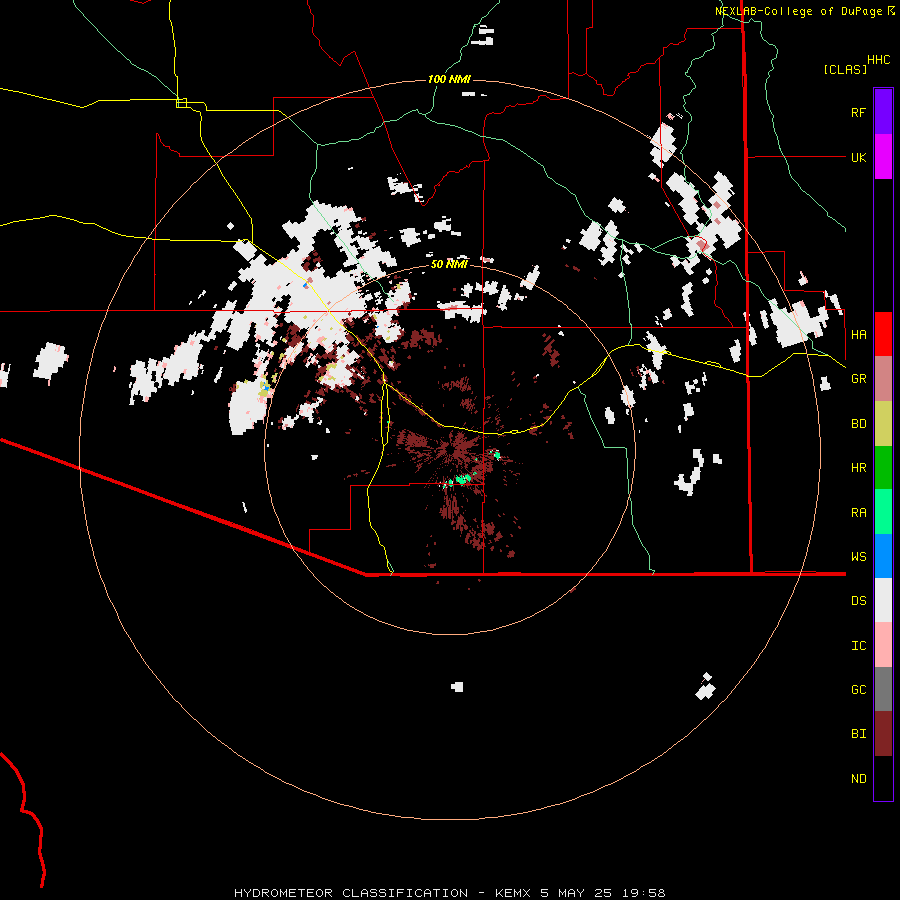Click the BD yellow legend swatch

coord(883,424)
